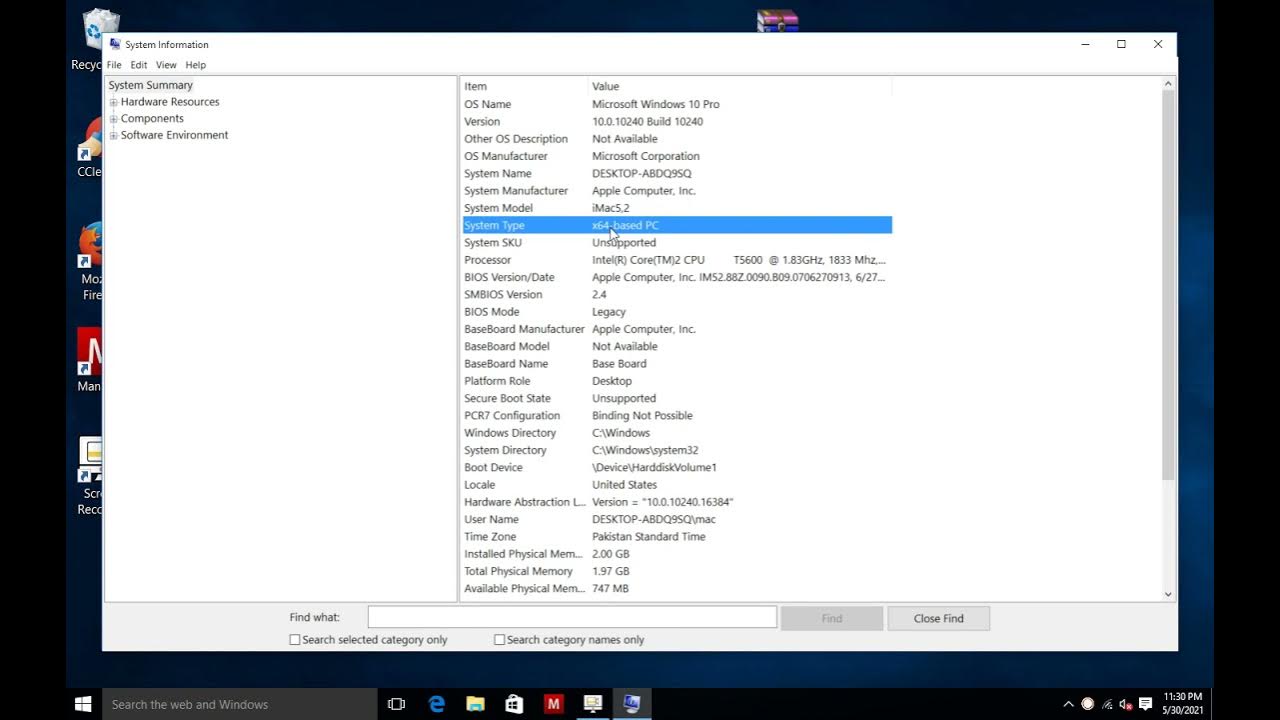Open the red M app on taskbar
The width and height of the screenshot is (1280, 720).
(553, 704)
